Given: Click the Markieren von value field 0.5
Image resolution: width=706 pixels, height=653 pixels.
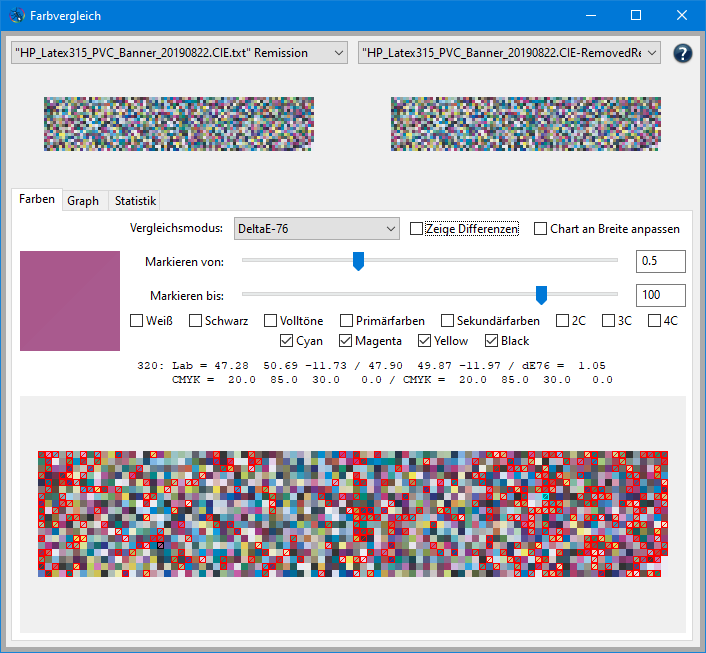Looking at the screenshot, I should [660, 261].
